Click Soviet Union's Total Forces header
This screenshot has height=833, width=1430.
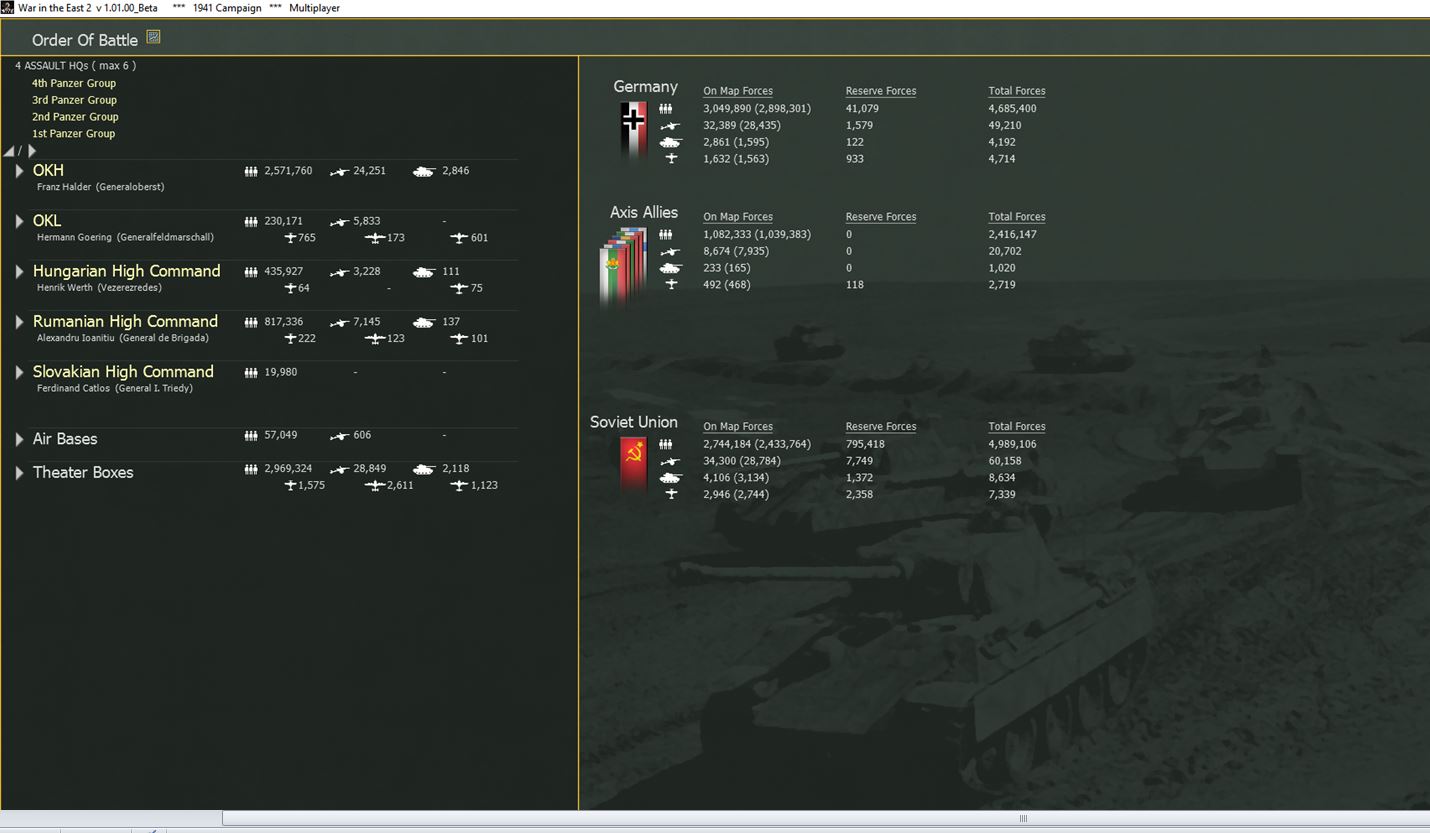tap(1017, 427)
